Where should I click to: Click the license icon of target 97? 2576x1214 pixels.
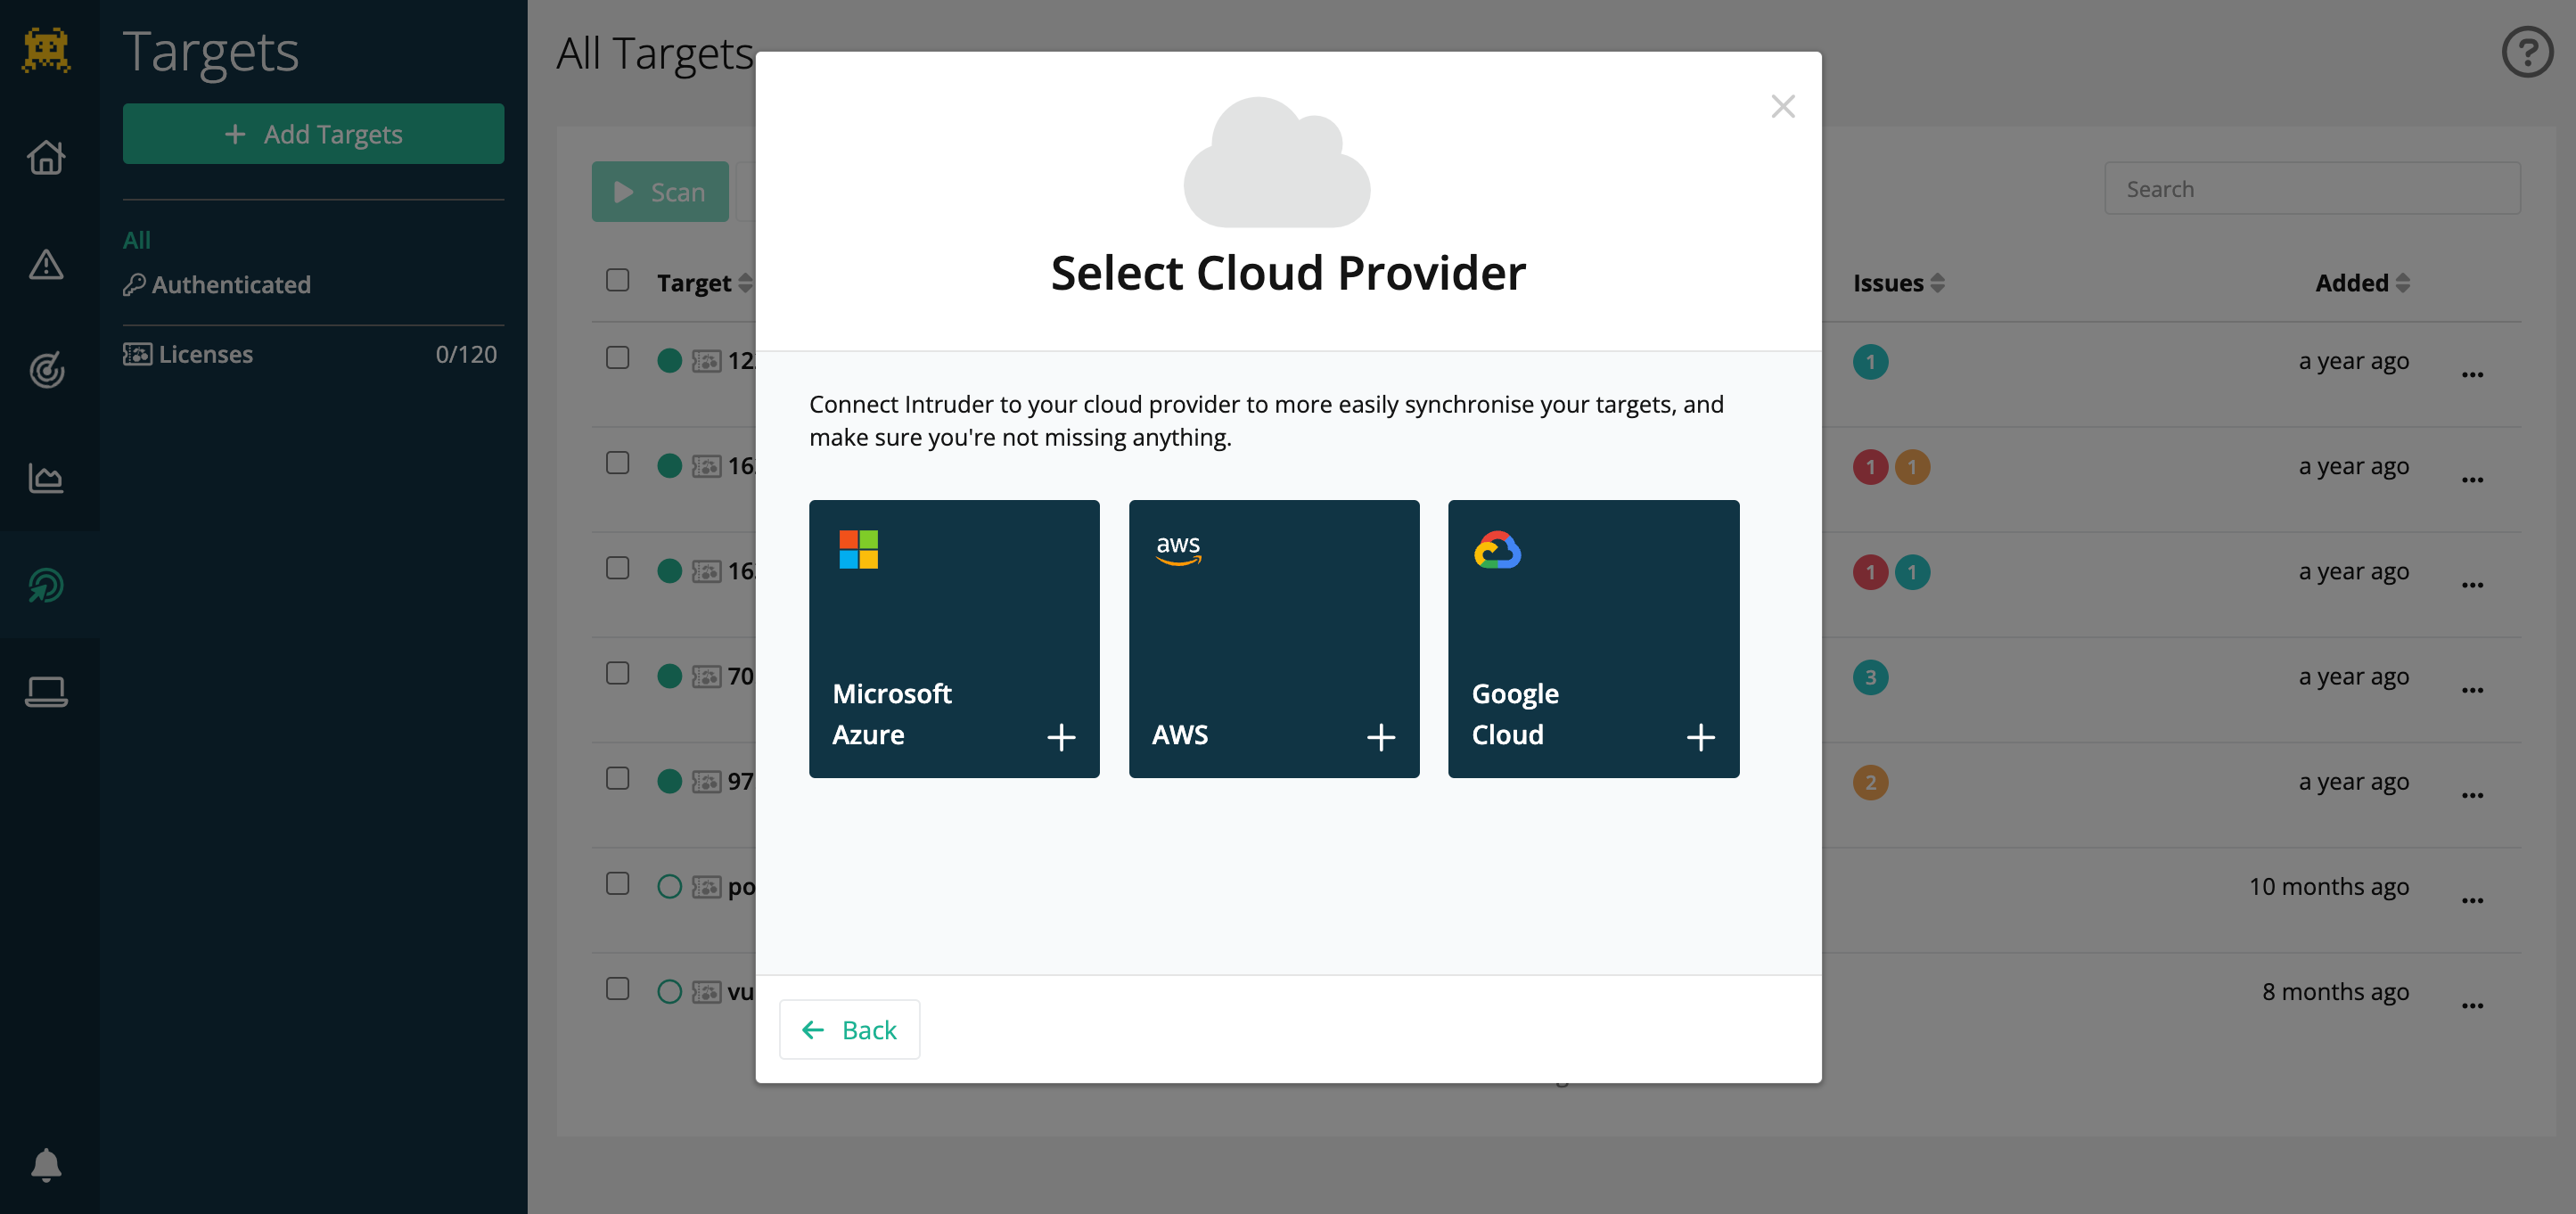click(x=706, y=782)
